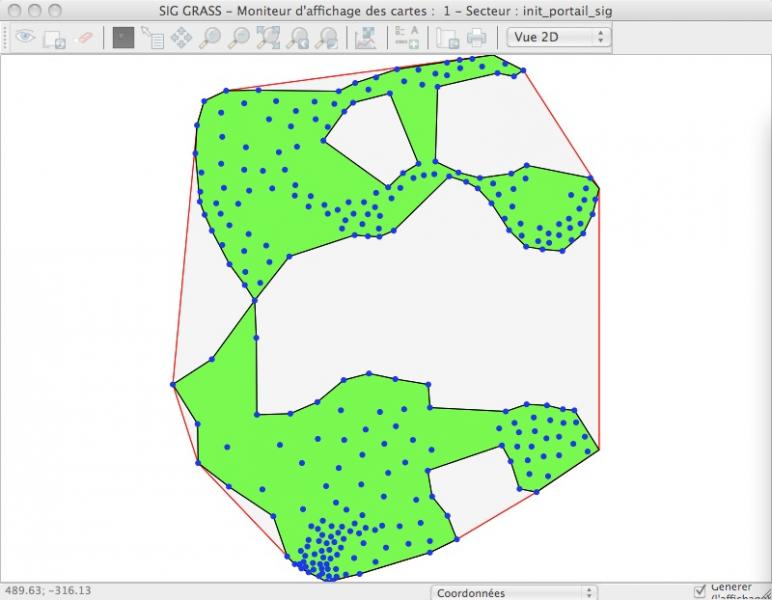772x600 pixels.
Task: Print the map display
Action: 477,38
